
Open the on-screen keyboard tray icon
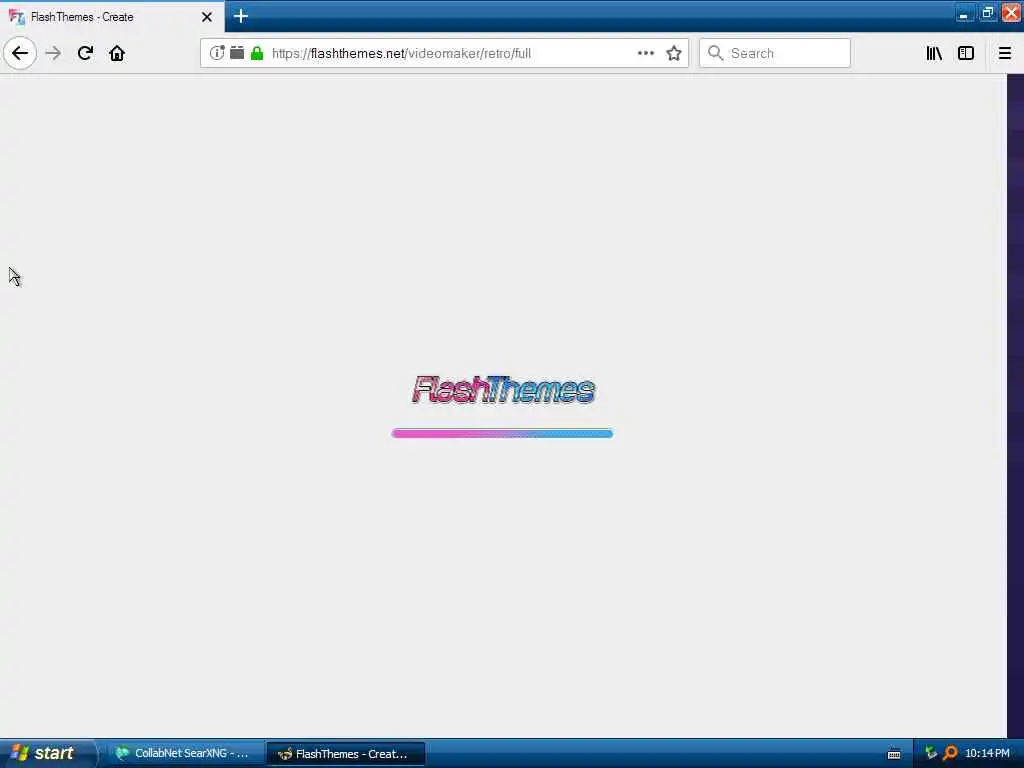(x=894, y=754)
